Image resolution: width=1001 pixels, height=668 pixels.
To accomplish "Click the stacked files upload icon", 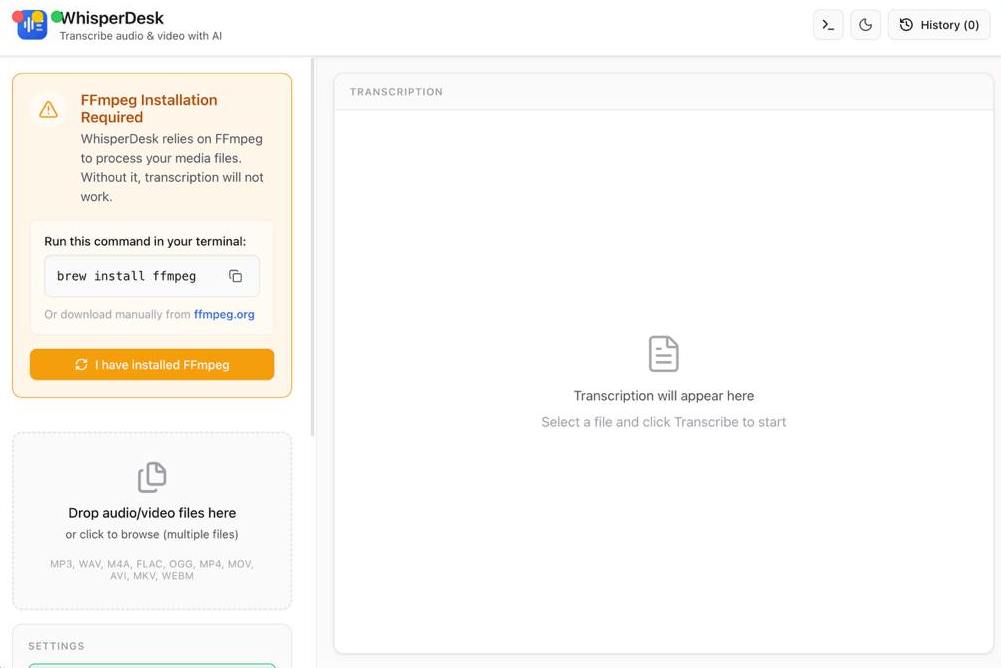I will pos(152,477).
